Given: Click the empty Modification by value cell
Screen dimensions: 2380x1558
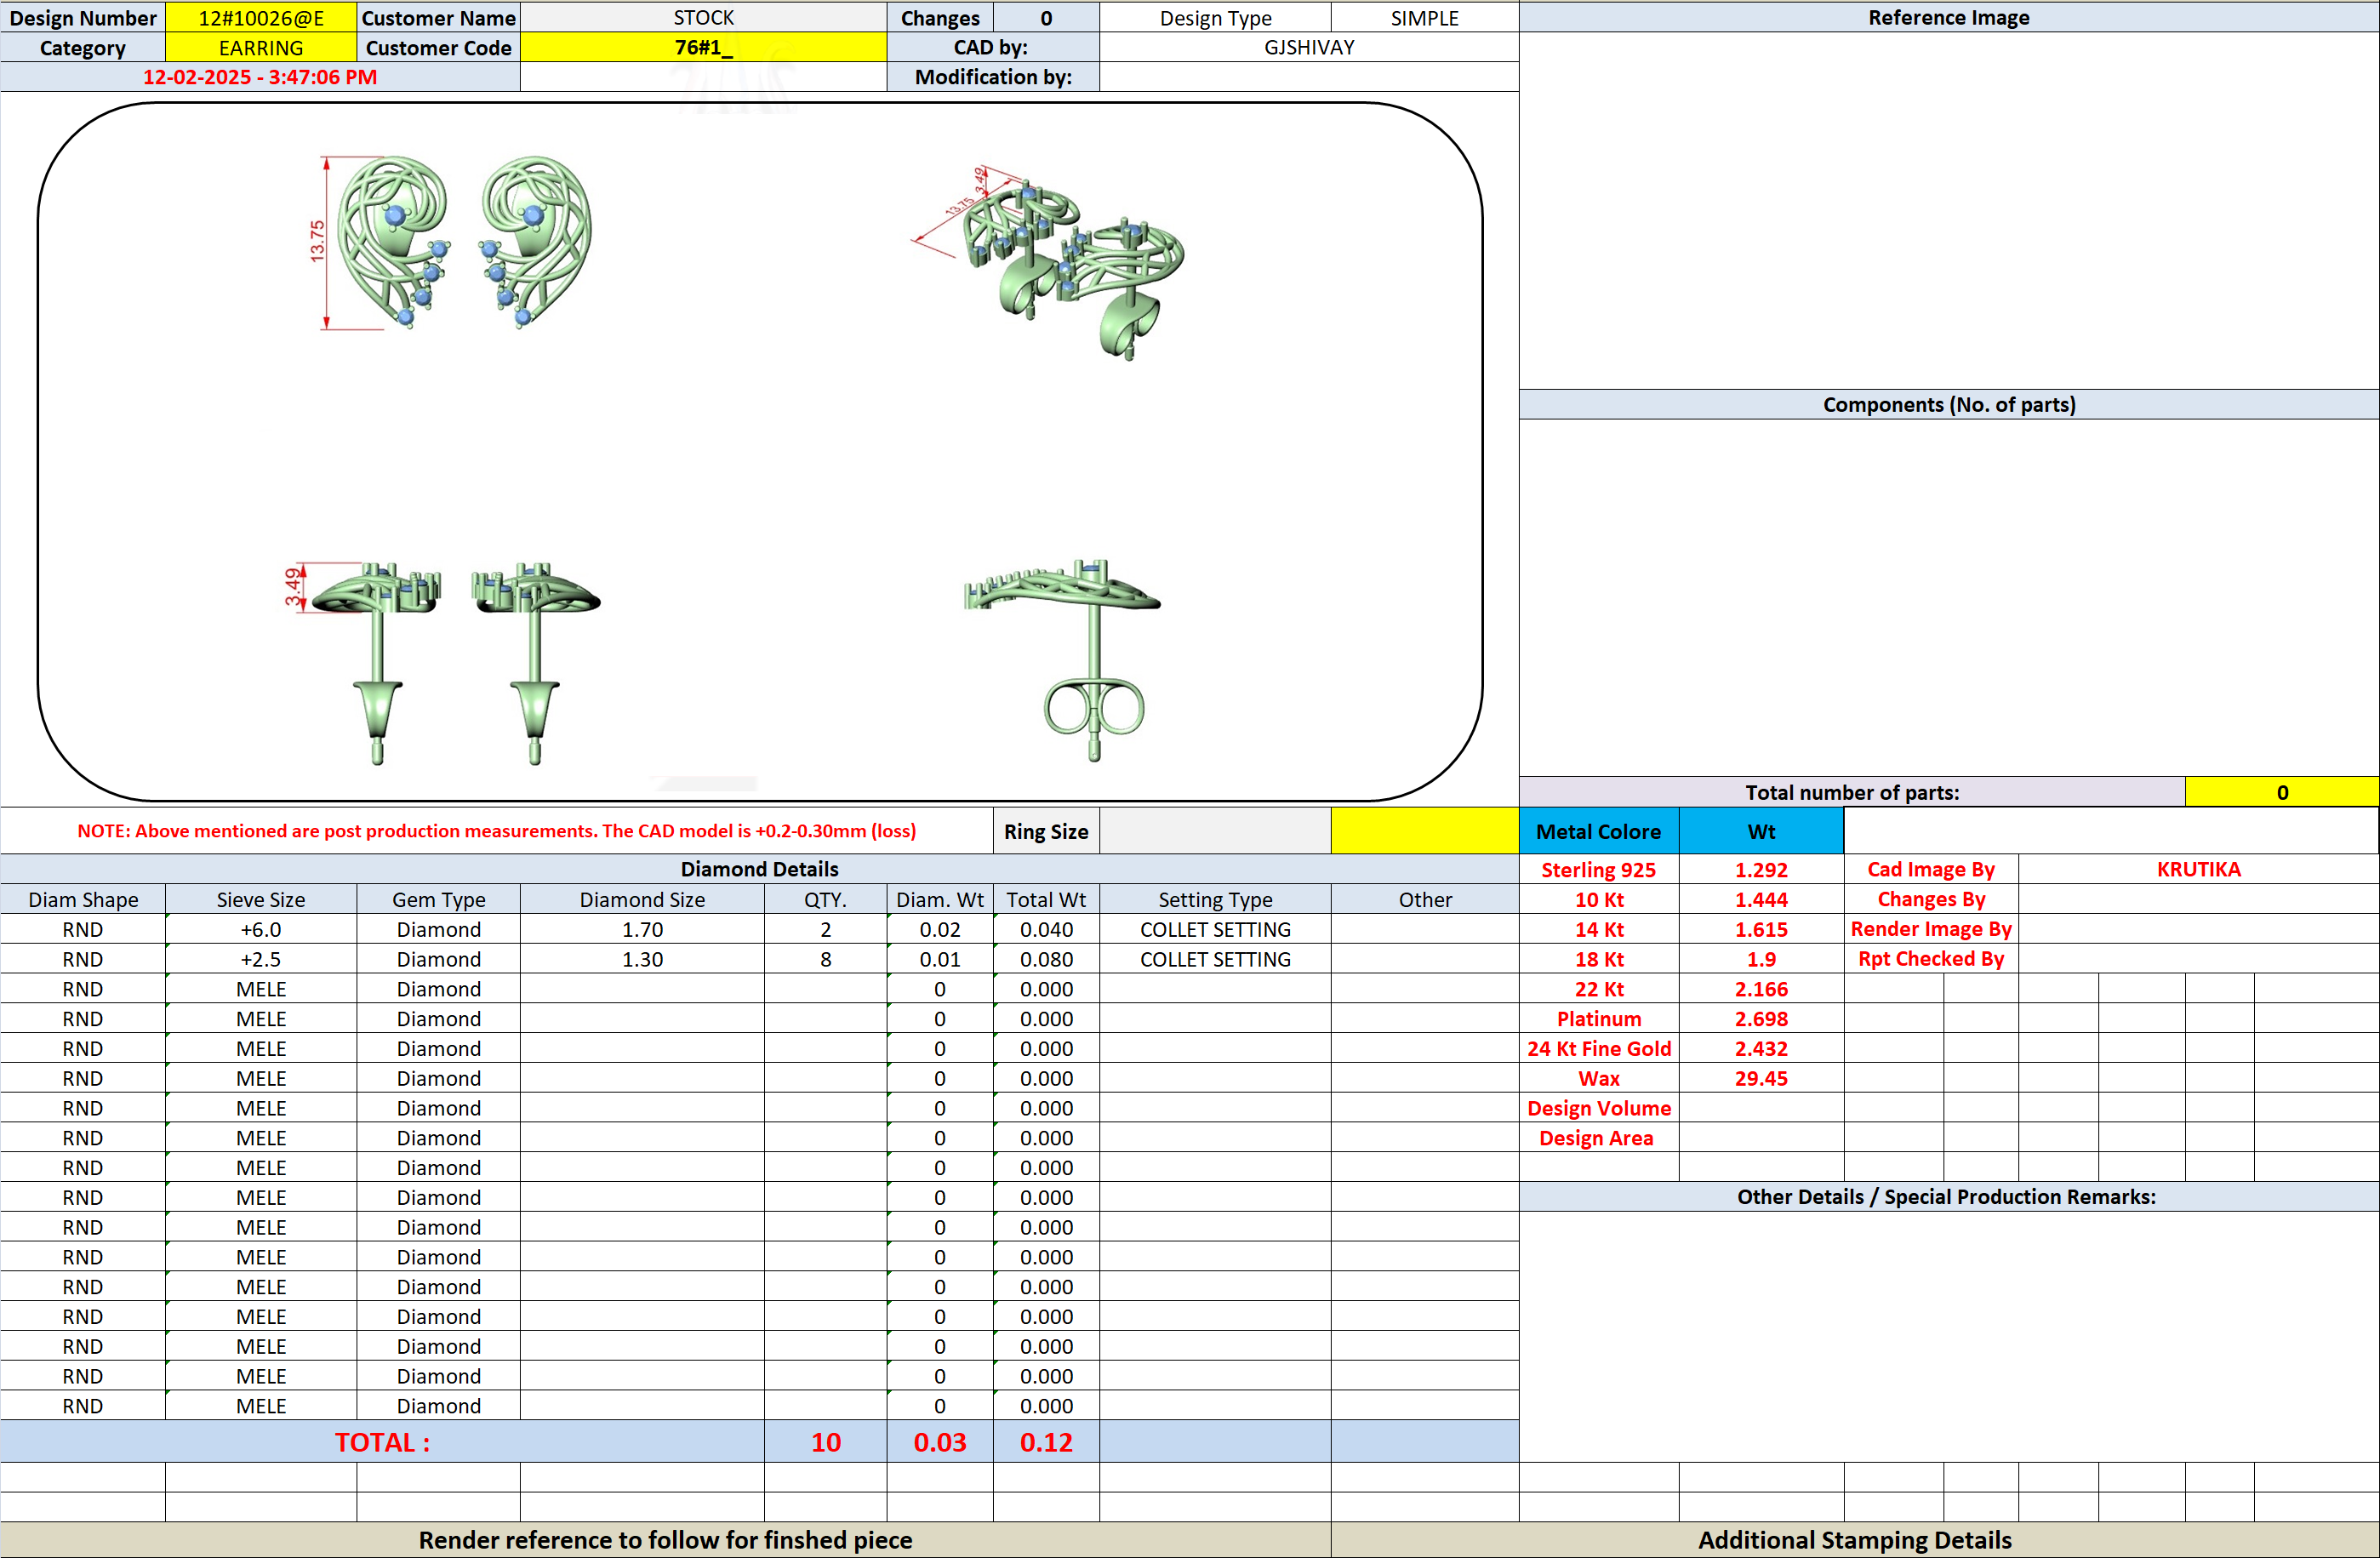Looking at the screenshot, I should click(x=1308, y=77).
